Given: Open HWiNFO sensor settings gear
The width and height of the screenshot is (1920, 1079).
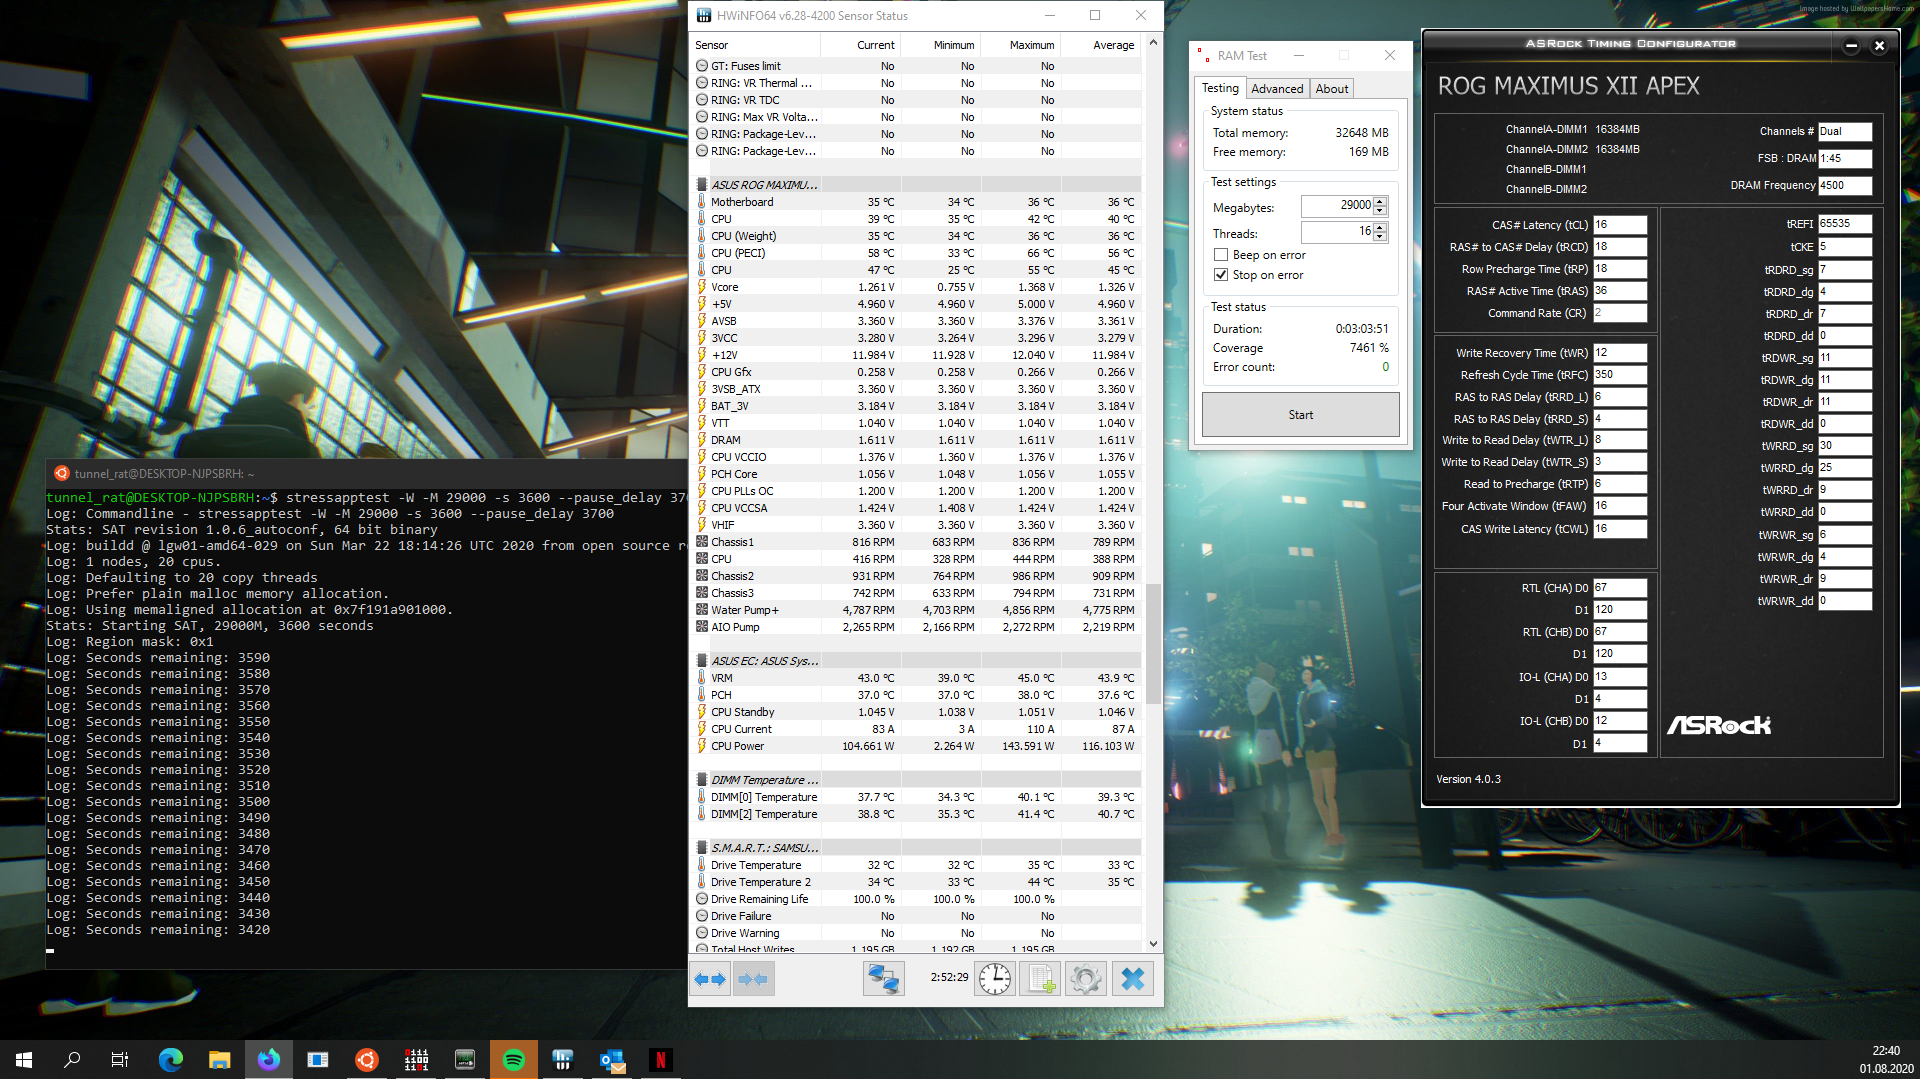Looking at the screenshot, I should click(1085, 979).
